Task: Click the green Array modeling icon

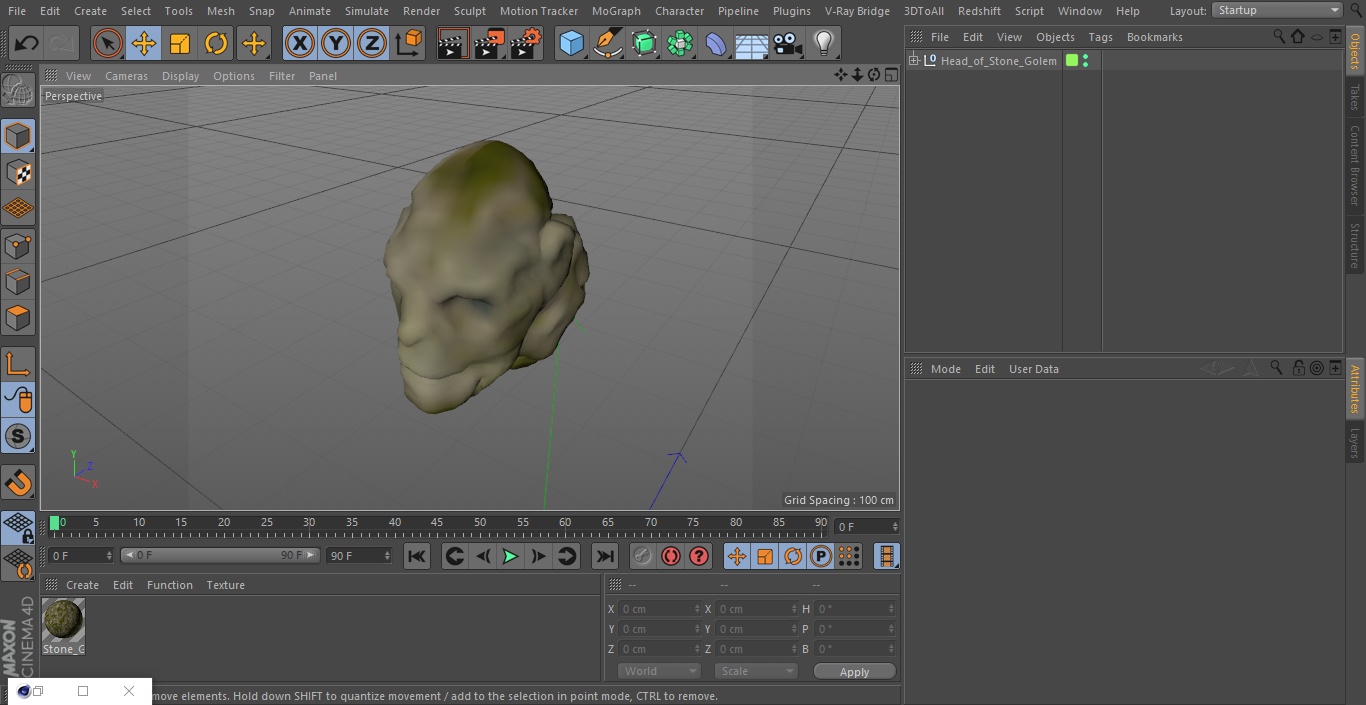Action: [x=680, y=43]
